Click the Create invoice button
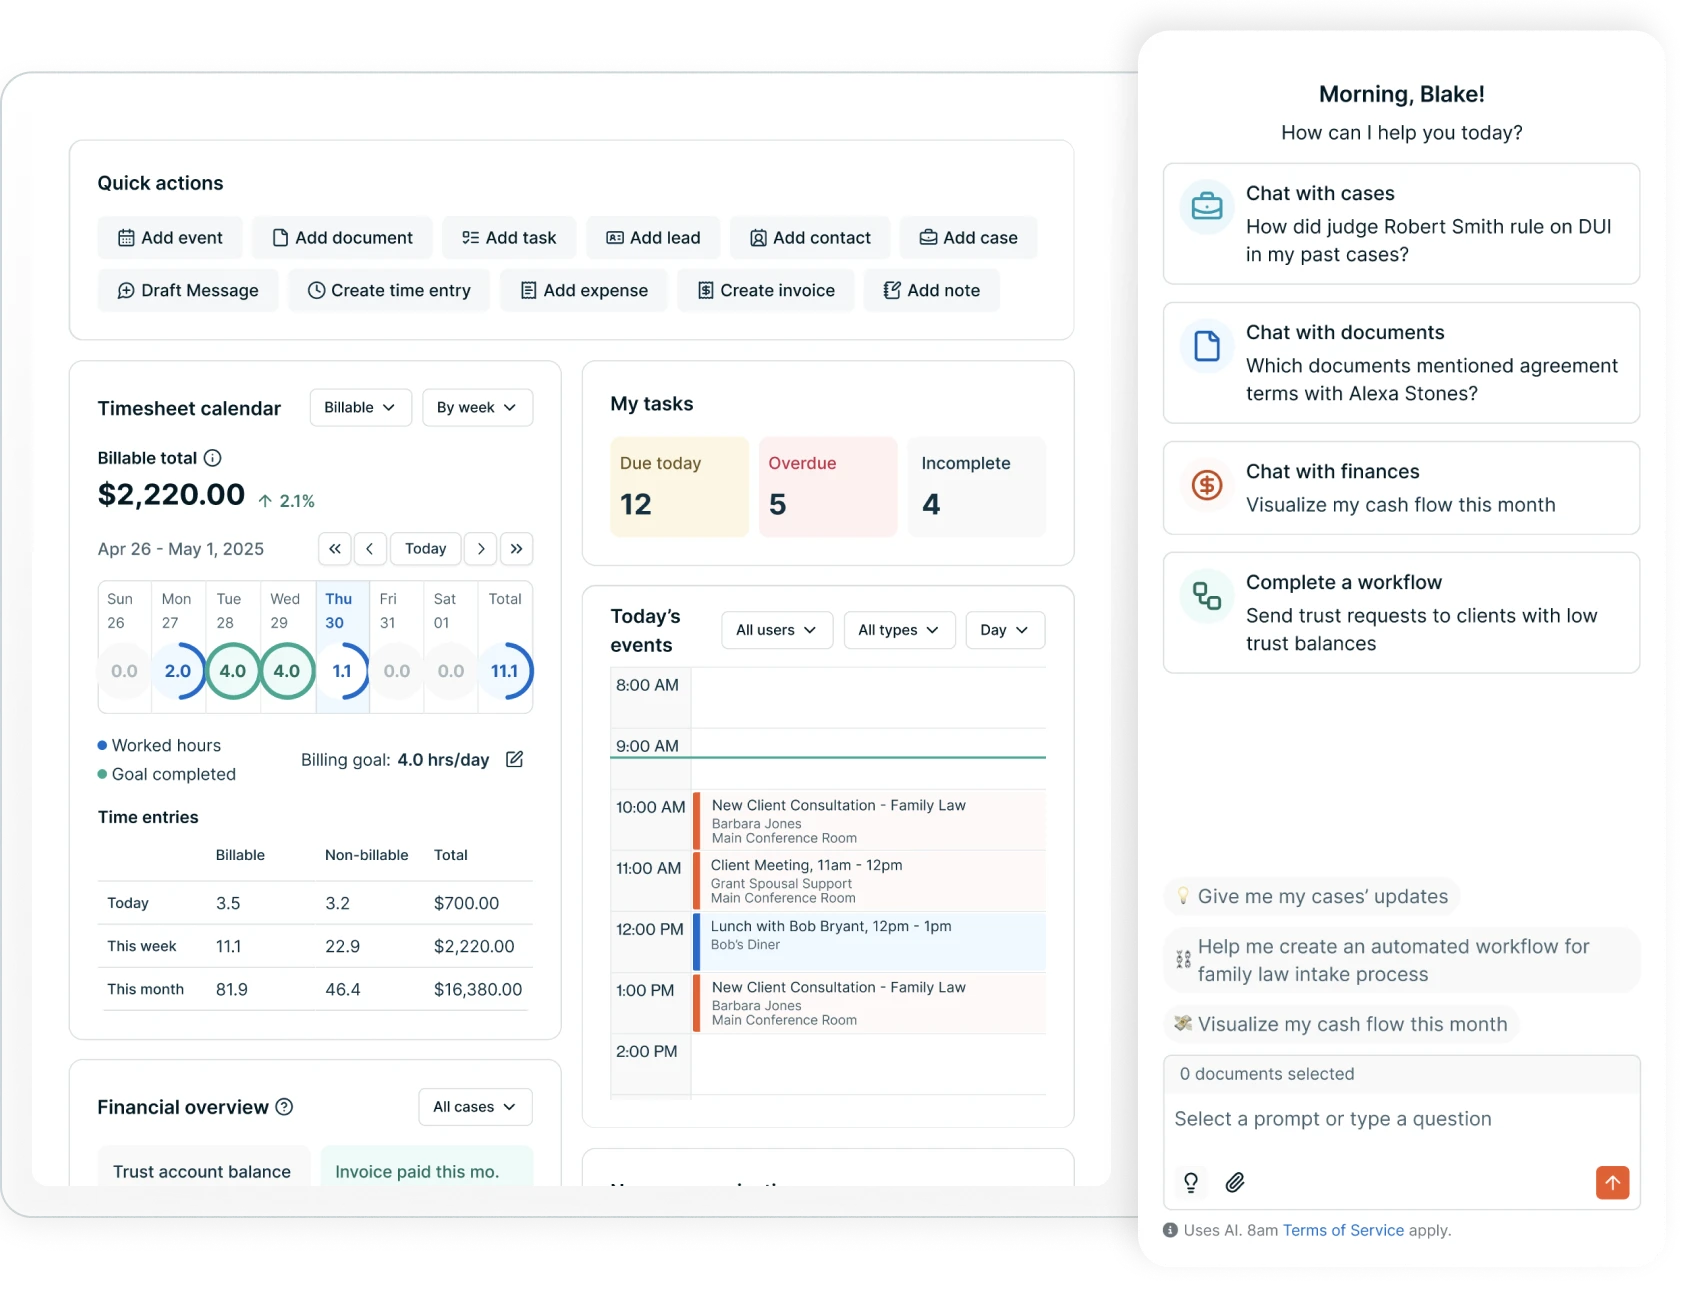This screenshot has width=1688, height=1295. (x=766, y=291)
